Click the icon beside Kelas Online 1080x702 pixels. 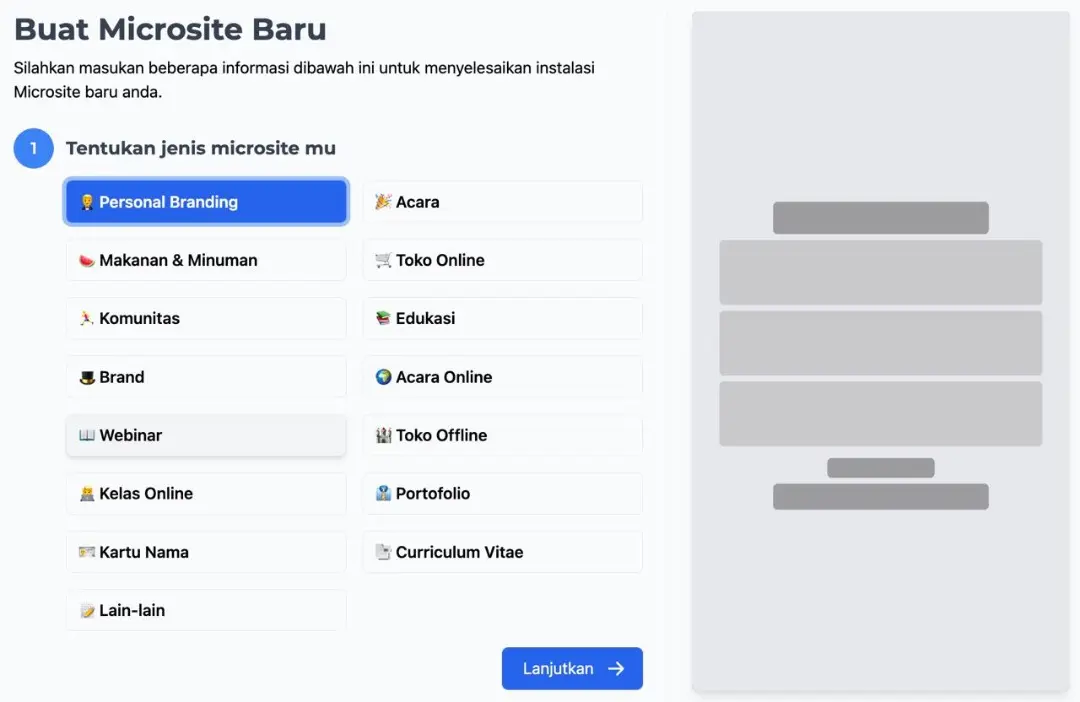click(87, 493)
